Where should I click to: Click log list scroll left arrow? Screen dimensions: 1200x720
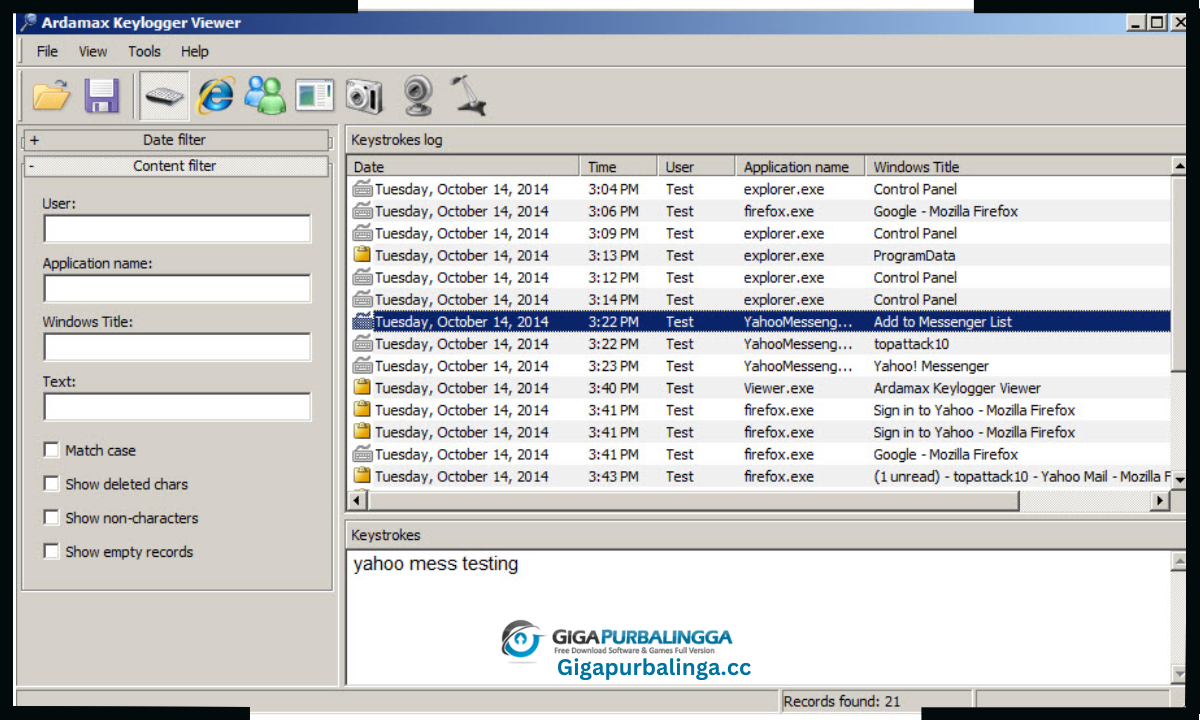click(x=359, y=501)
